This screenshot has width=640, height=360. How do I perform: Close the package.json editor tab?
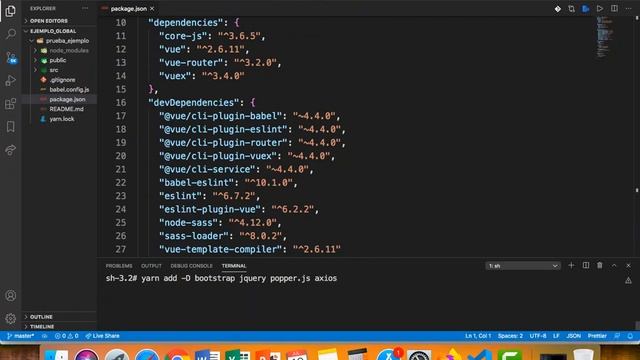coord(152,9)
